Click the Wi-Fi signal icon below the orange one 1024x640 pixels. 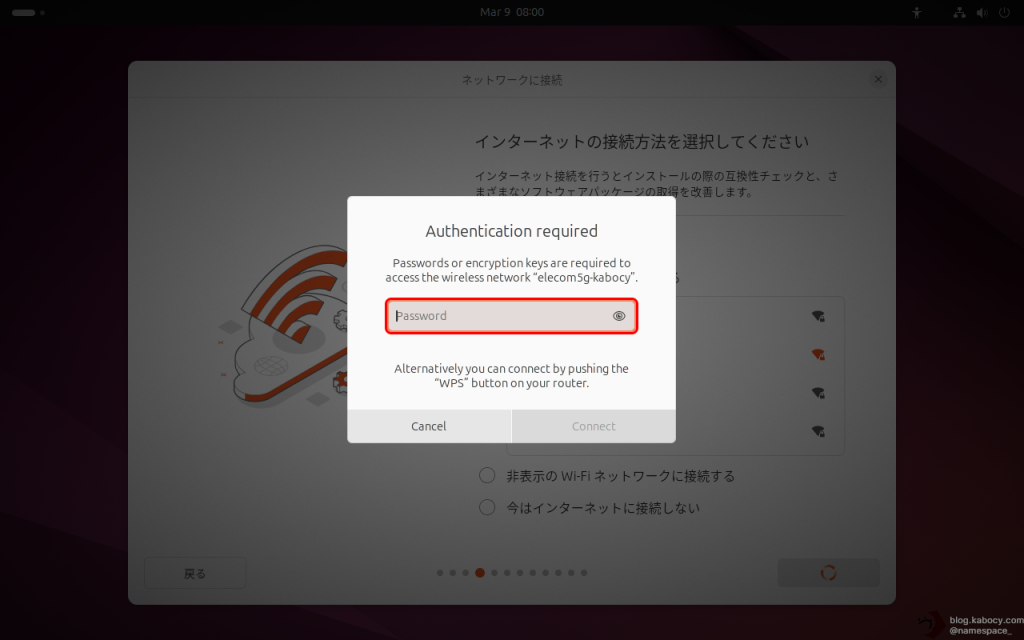[818, 393]
